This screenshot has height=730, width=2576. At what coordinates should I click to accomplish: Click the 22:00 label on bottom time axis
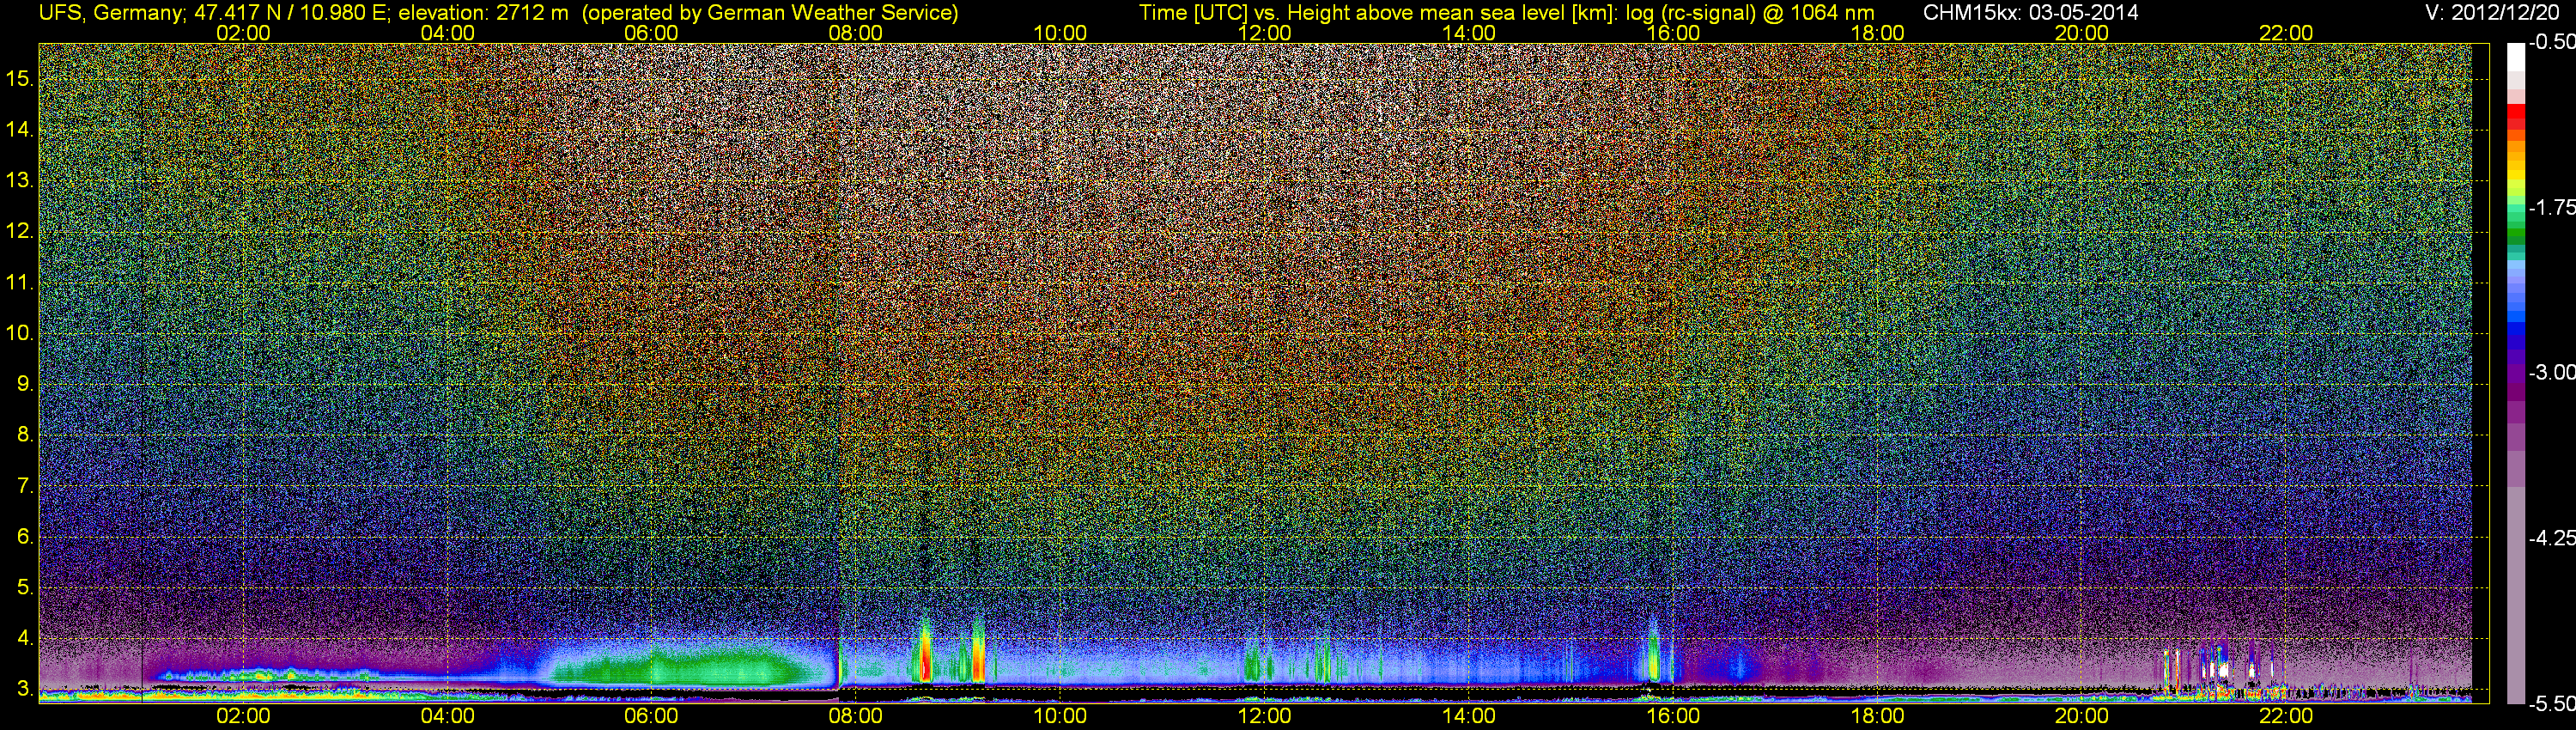click(2286, 716)
